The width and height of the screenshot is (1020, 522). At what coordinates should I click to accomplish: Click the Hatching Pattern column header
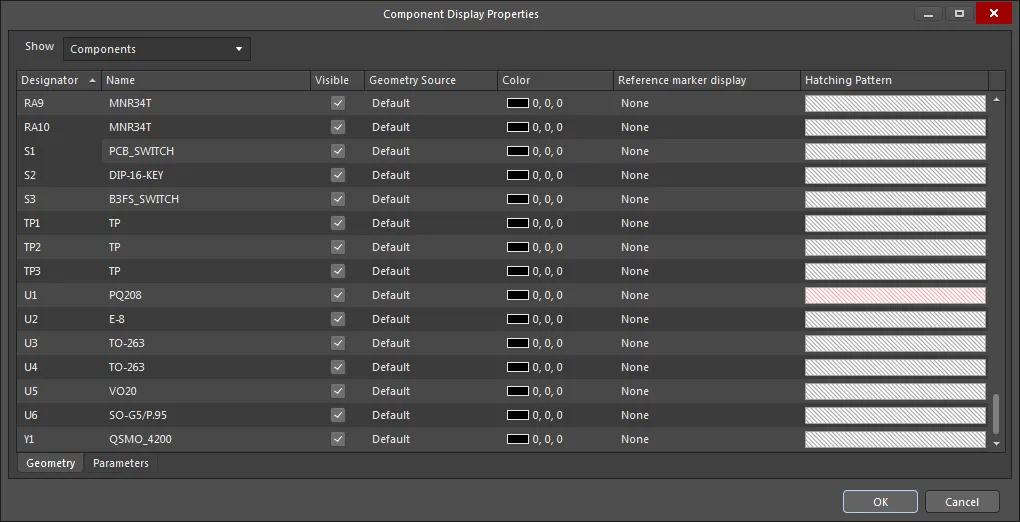[894, 80]
